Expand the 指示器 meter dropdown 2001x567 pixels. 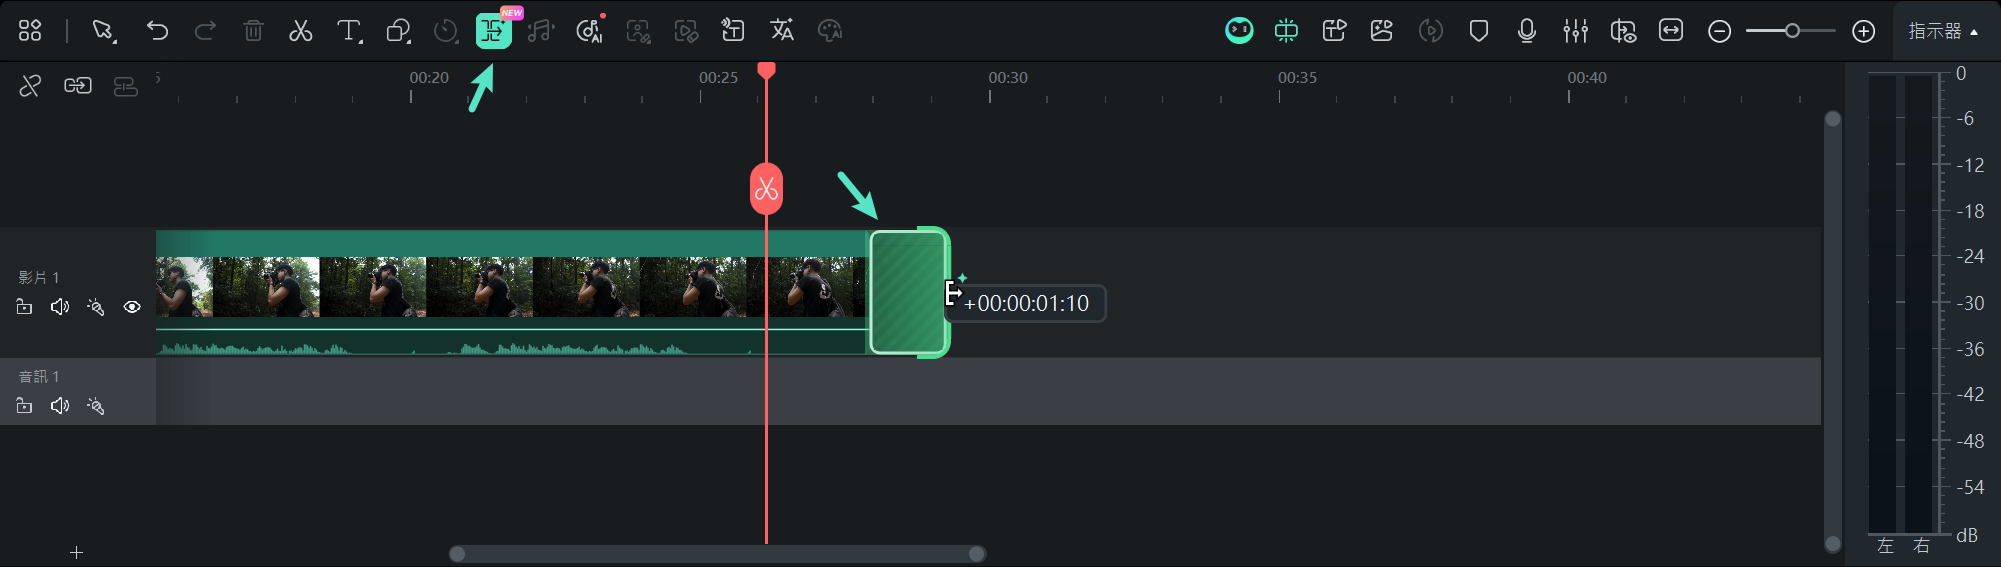(1943, 31)
